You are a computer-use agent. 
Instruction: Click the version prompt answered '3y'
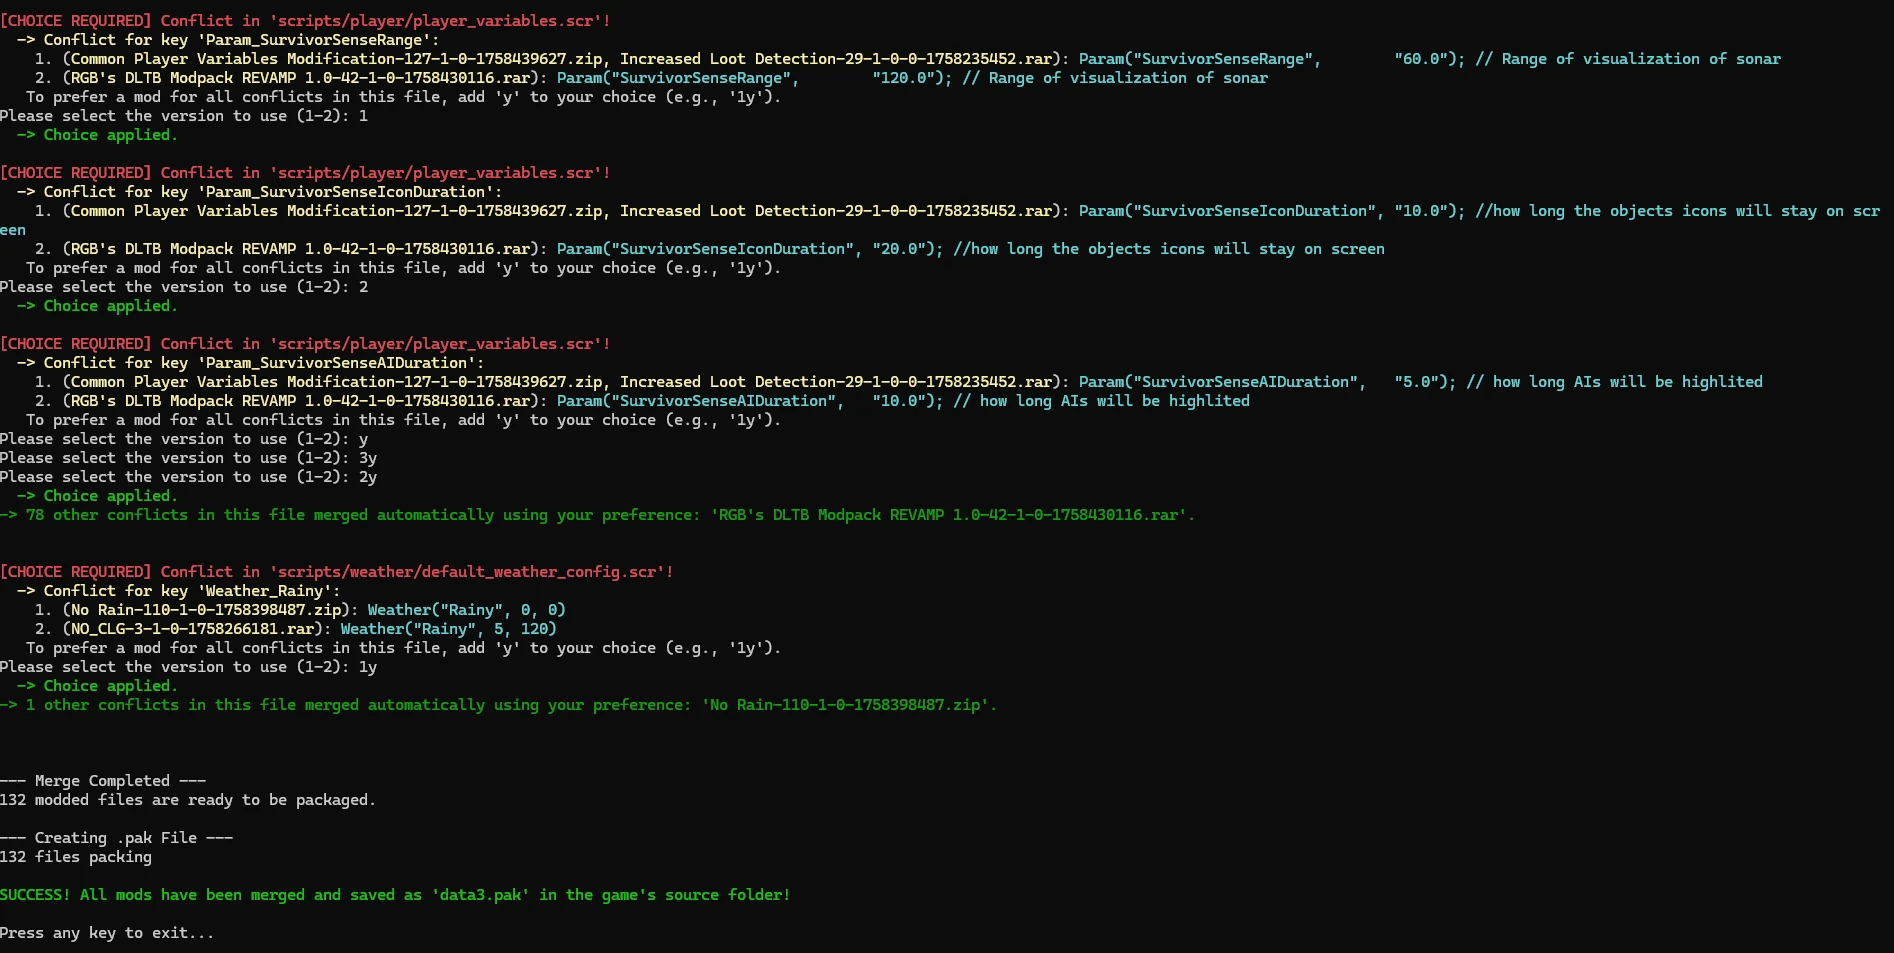coord(188,458)
